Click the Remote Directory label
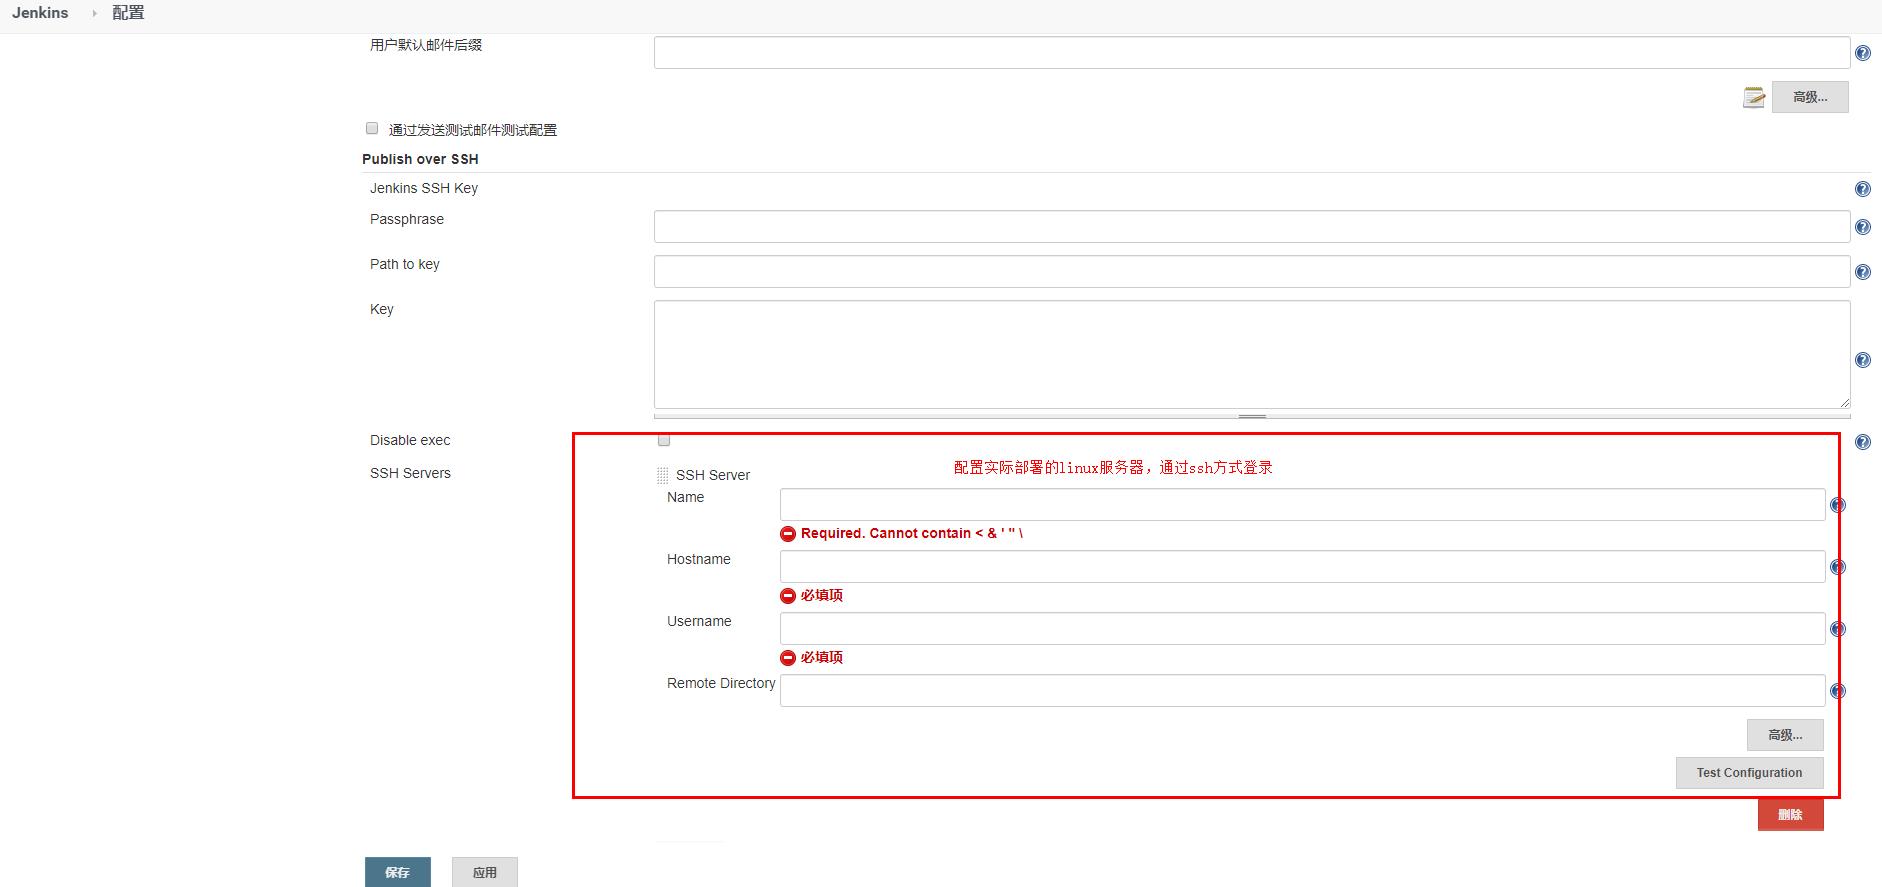The width and height of the screenshot is (1882, 887). point(721,683)
